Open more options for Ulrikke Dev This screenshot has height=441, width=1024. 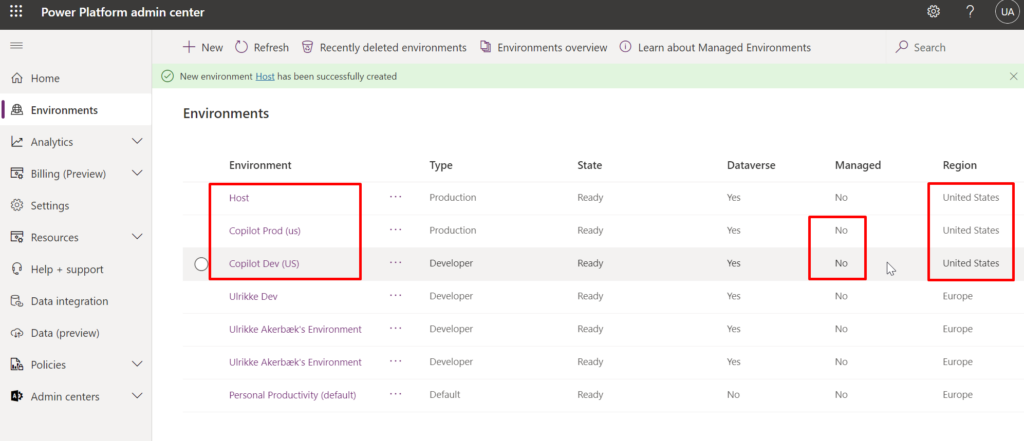point(396,295)
